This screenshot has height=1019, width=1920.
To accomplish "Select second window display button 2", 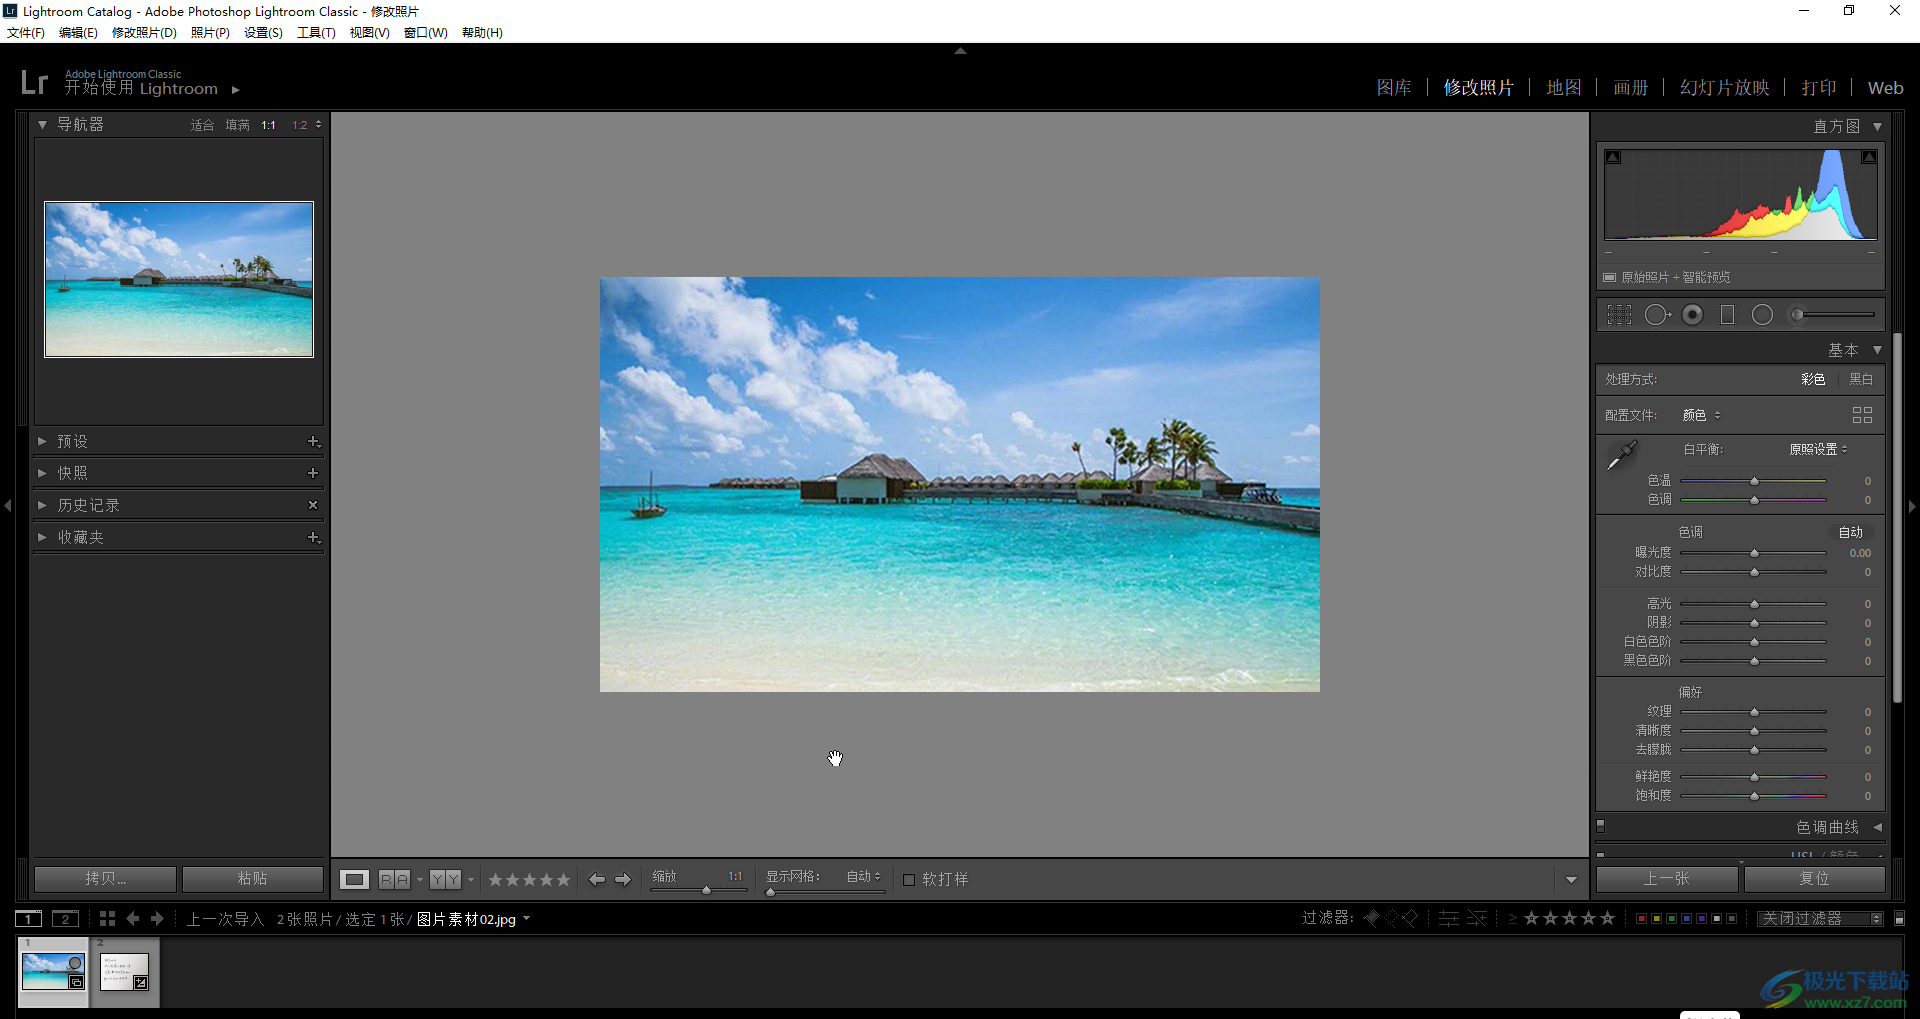I will [x=66, y=918].
